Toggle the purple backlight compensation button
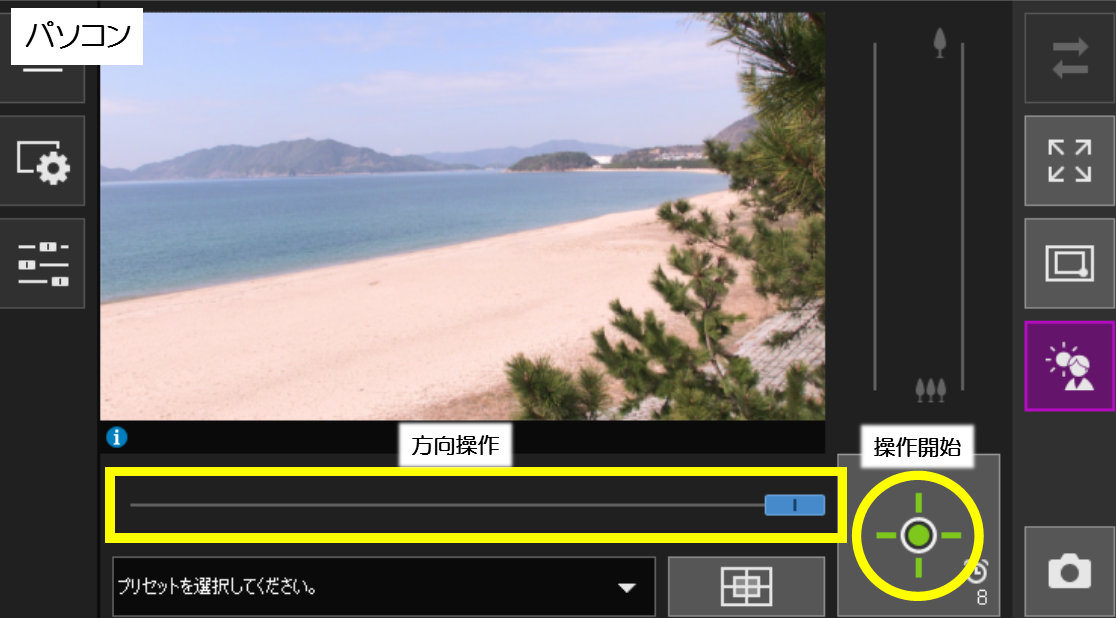 pyautogui.click(x=1069, y=366)
